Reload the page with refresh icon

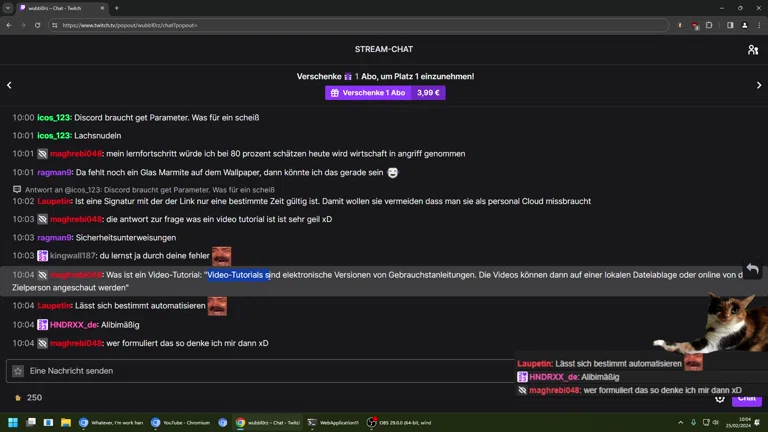point(37,25)
